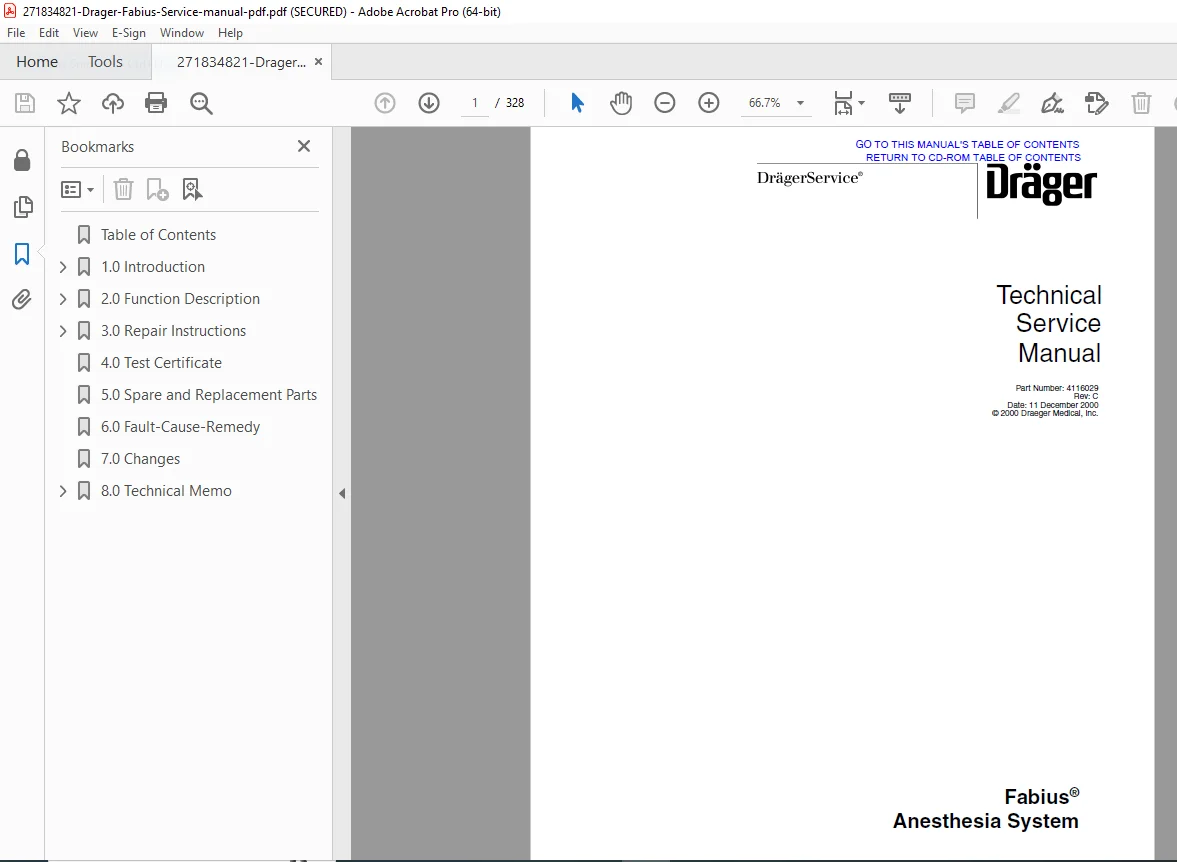Open the zoom level dropdown arrow
Image resolution: width=1177 pixels, height=862 pixels.
pos(800,103)
